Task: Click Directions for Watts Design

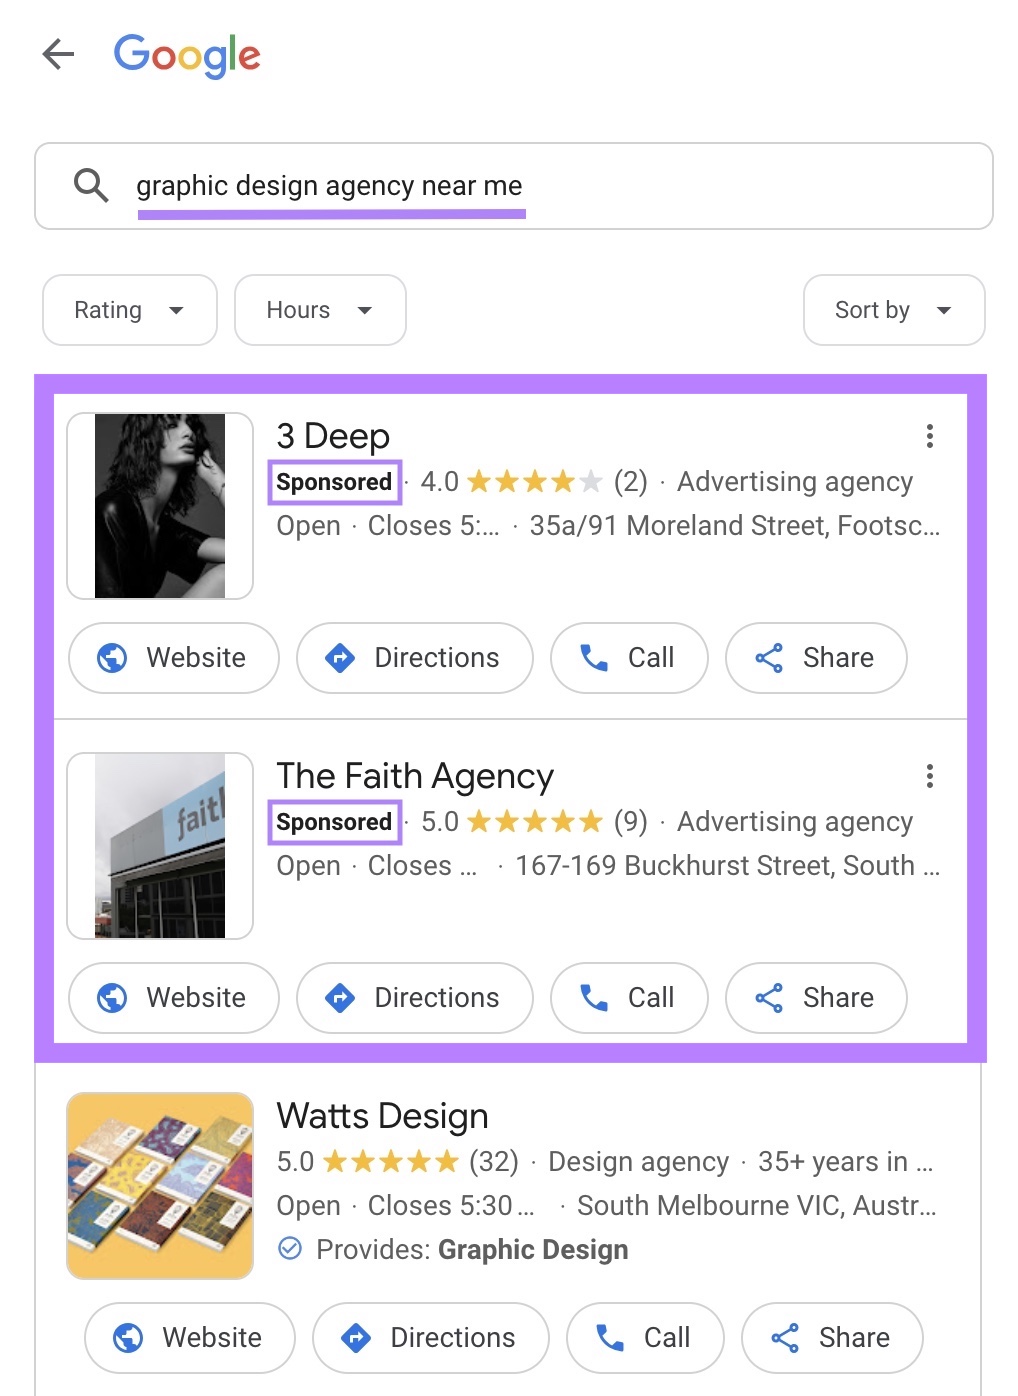Action: tap(430, 1338)
